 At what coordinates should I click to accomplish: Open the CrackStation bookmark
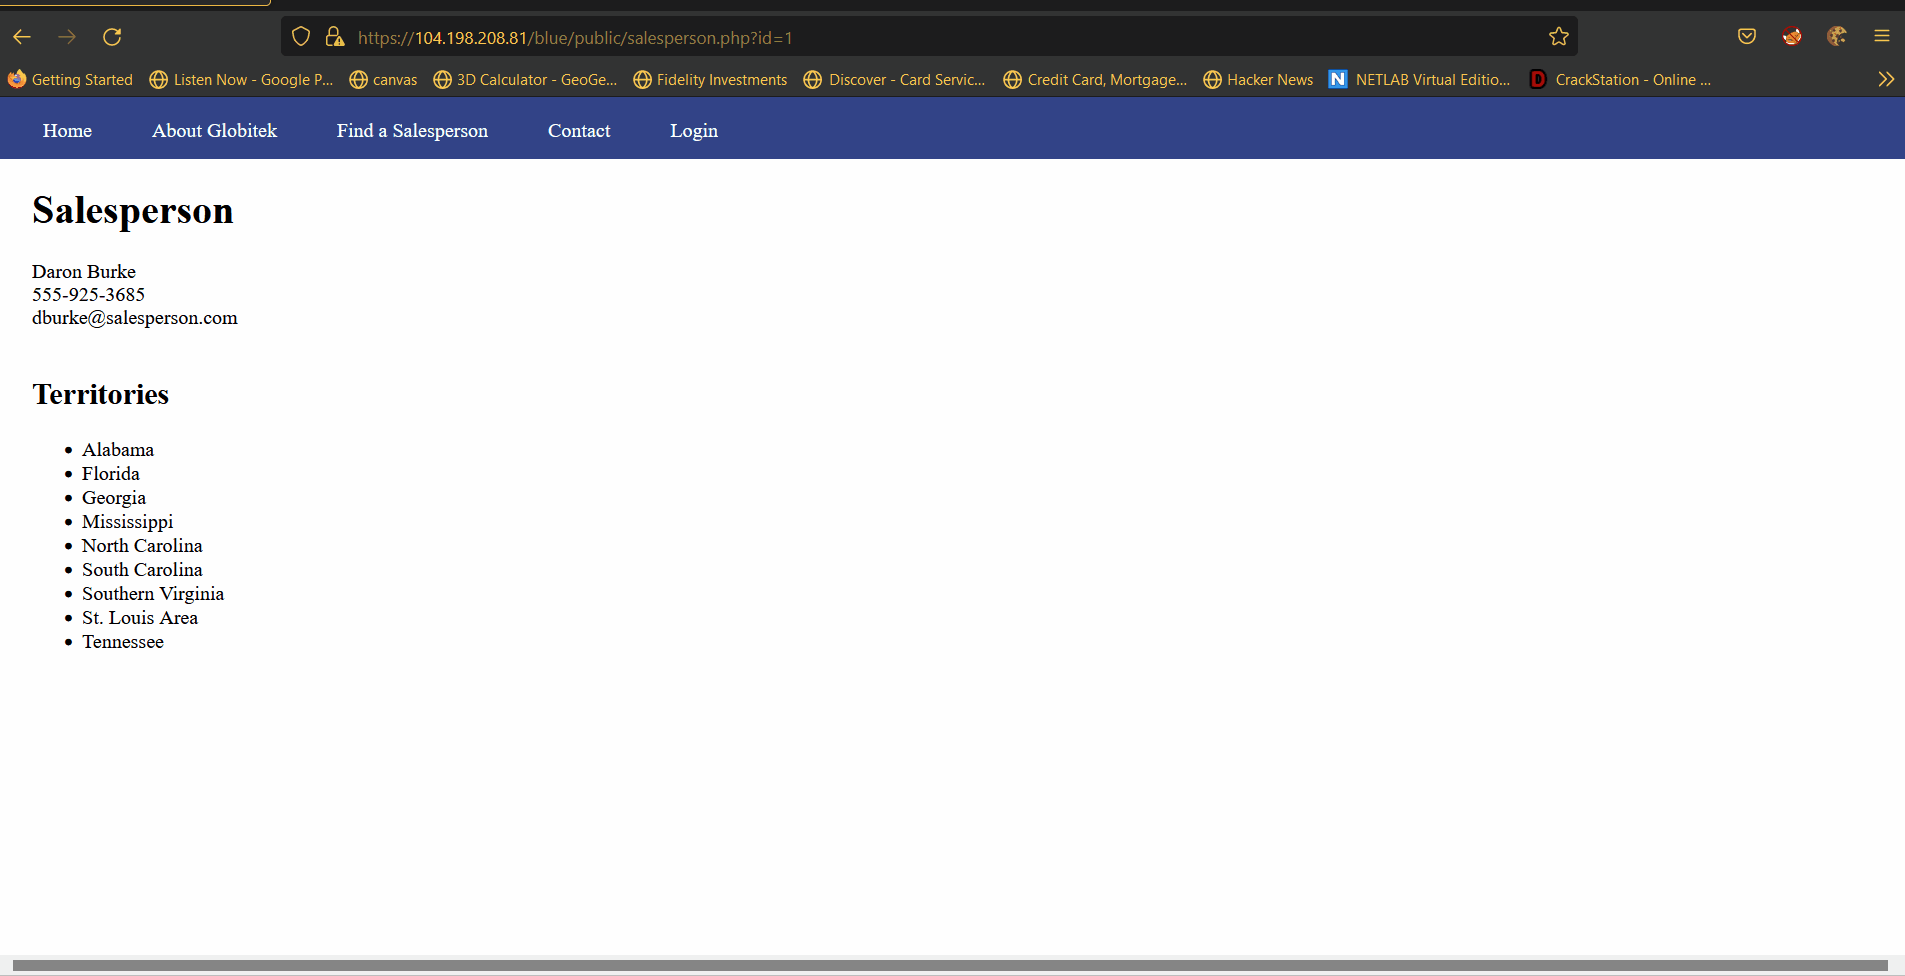[1619, 79]
